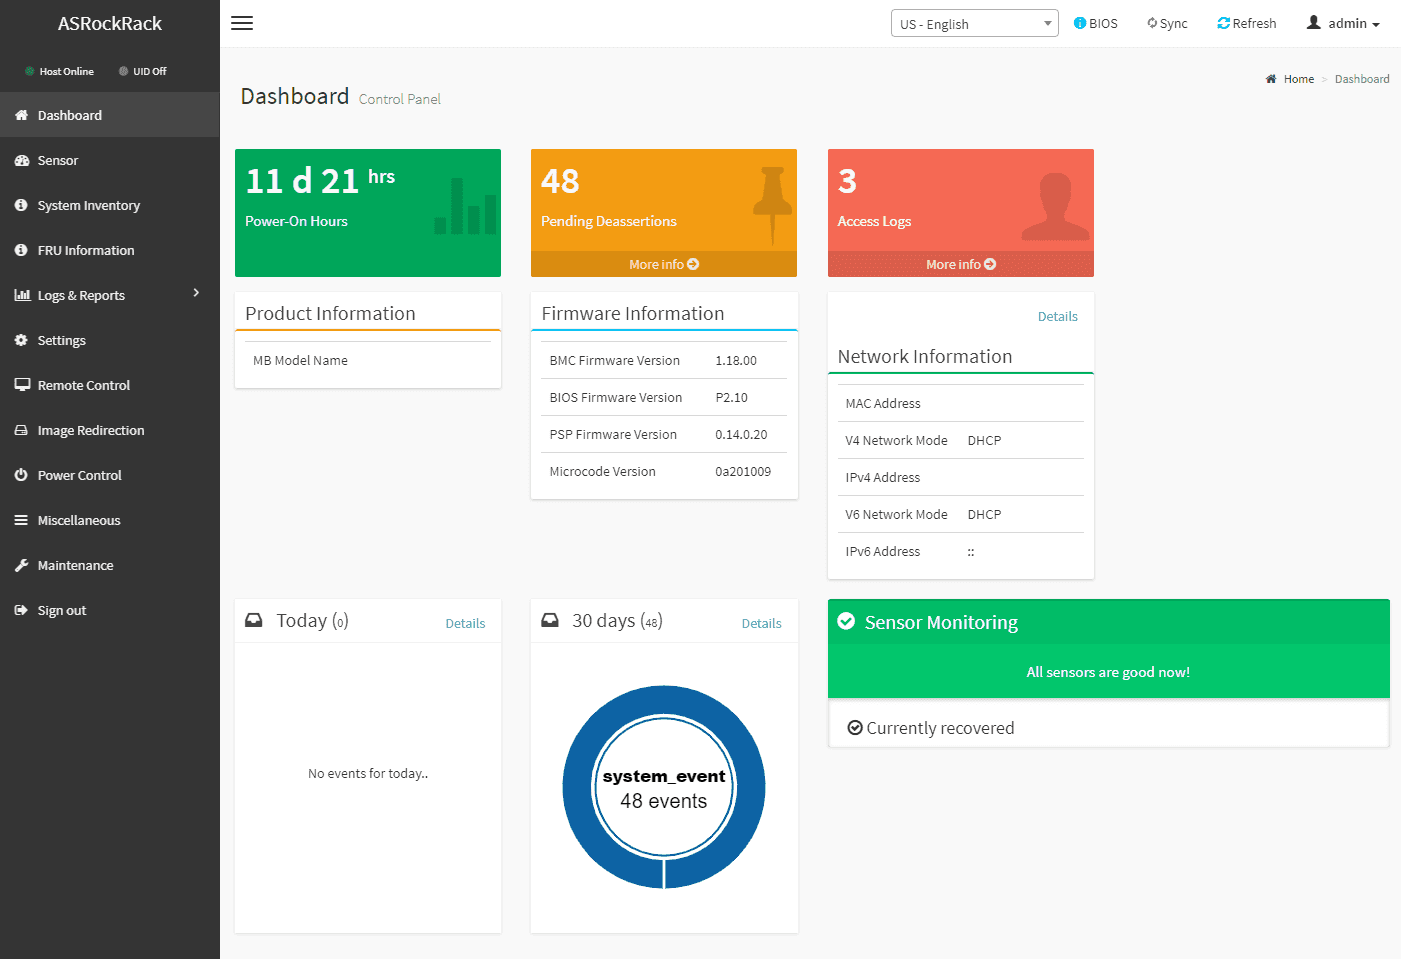Click the Power Control power icon
Image resolution: width=1401 pixels, height=959 pixels.
(21, 475)
